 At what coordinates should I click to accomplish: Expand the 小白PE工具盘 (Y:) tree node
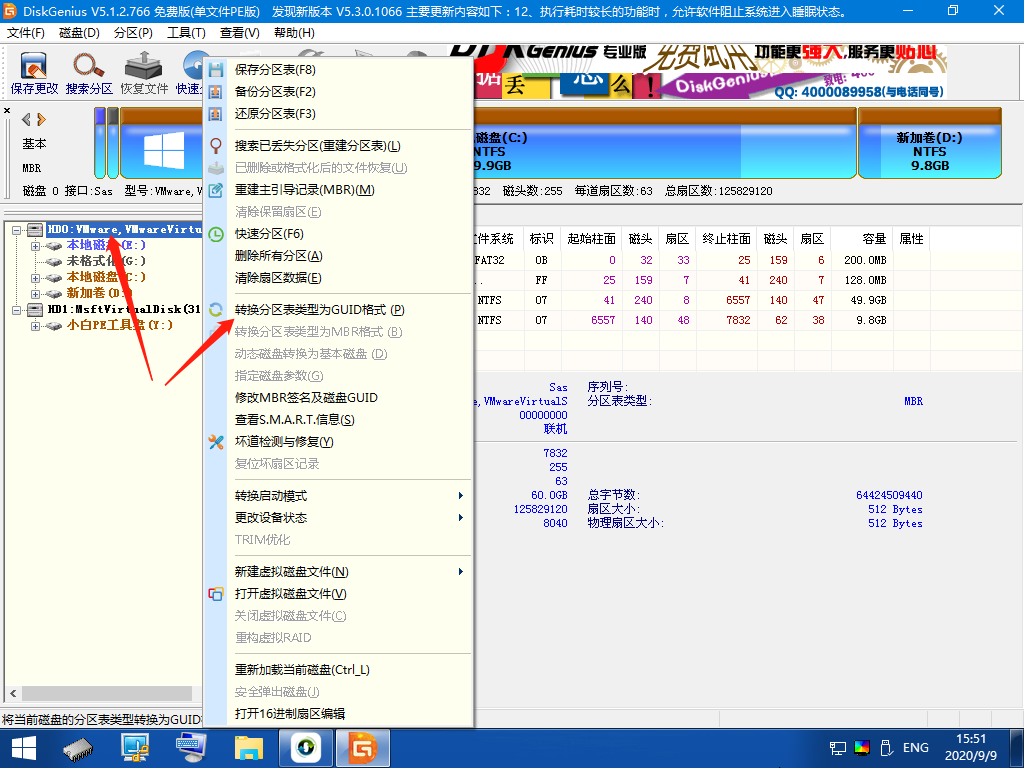coord(36,325)
